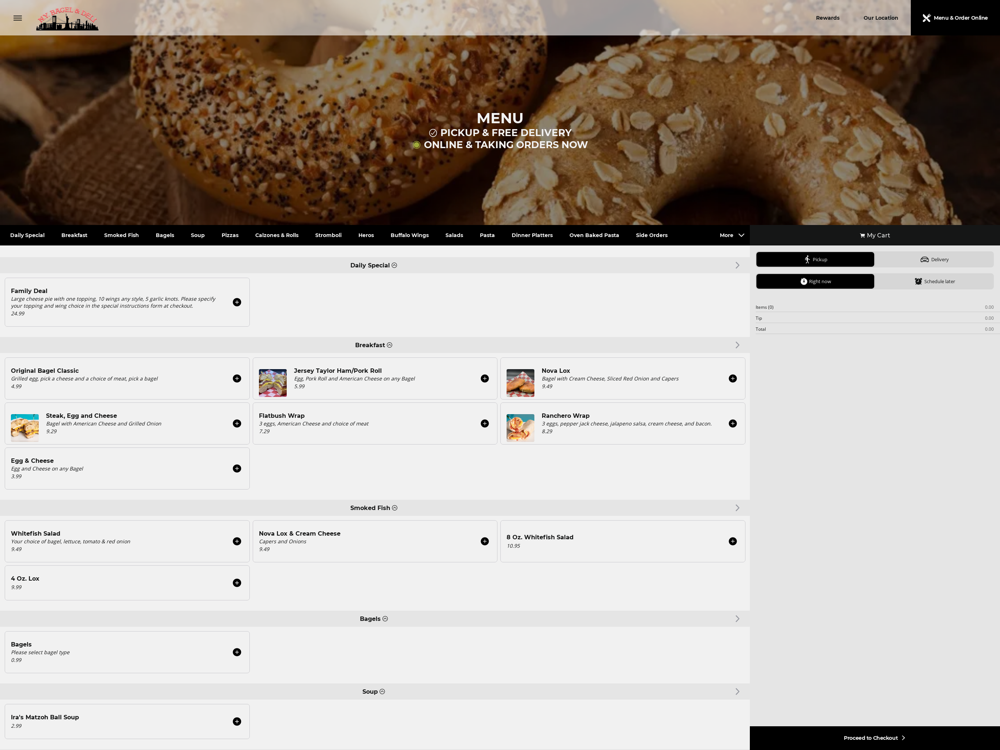Jump to Soup category tab
The width and height of the screenshot is (1000, 750).
(x=198, y=235)
